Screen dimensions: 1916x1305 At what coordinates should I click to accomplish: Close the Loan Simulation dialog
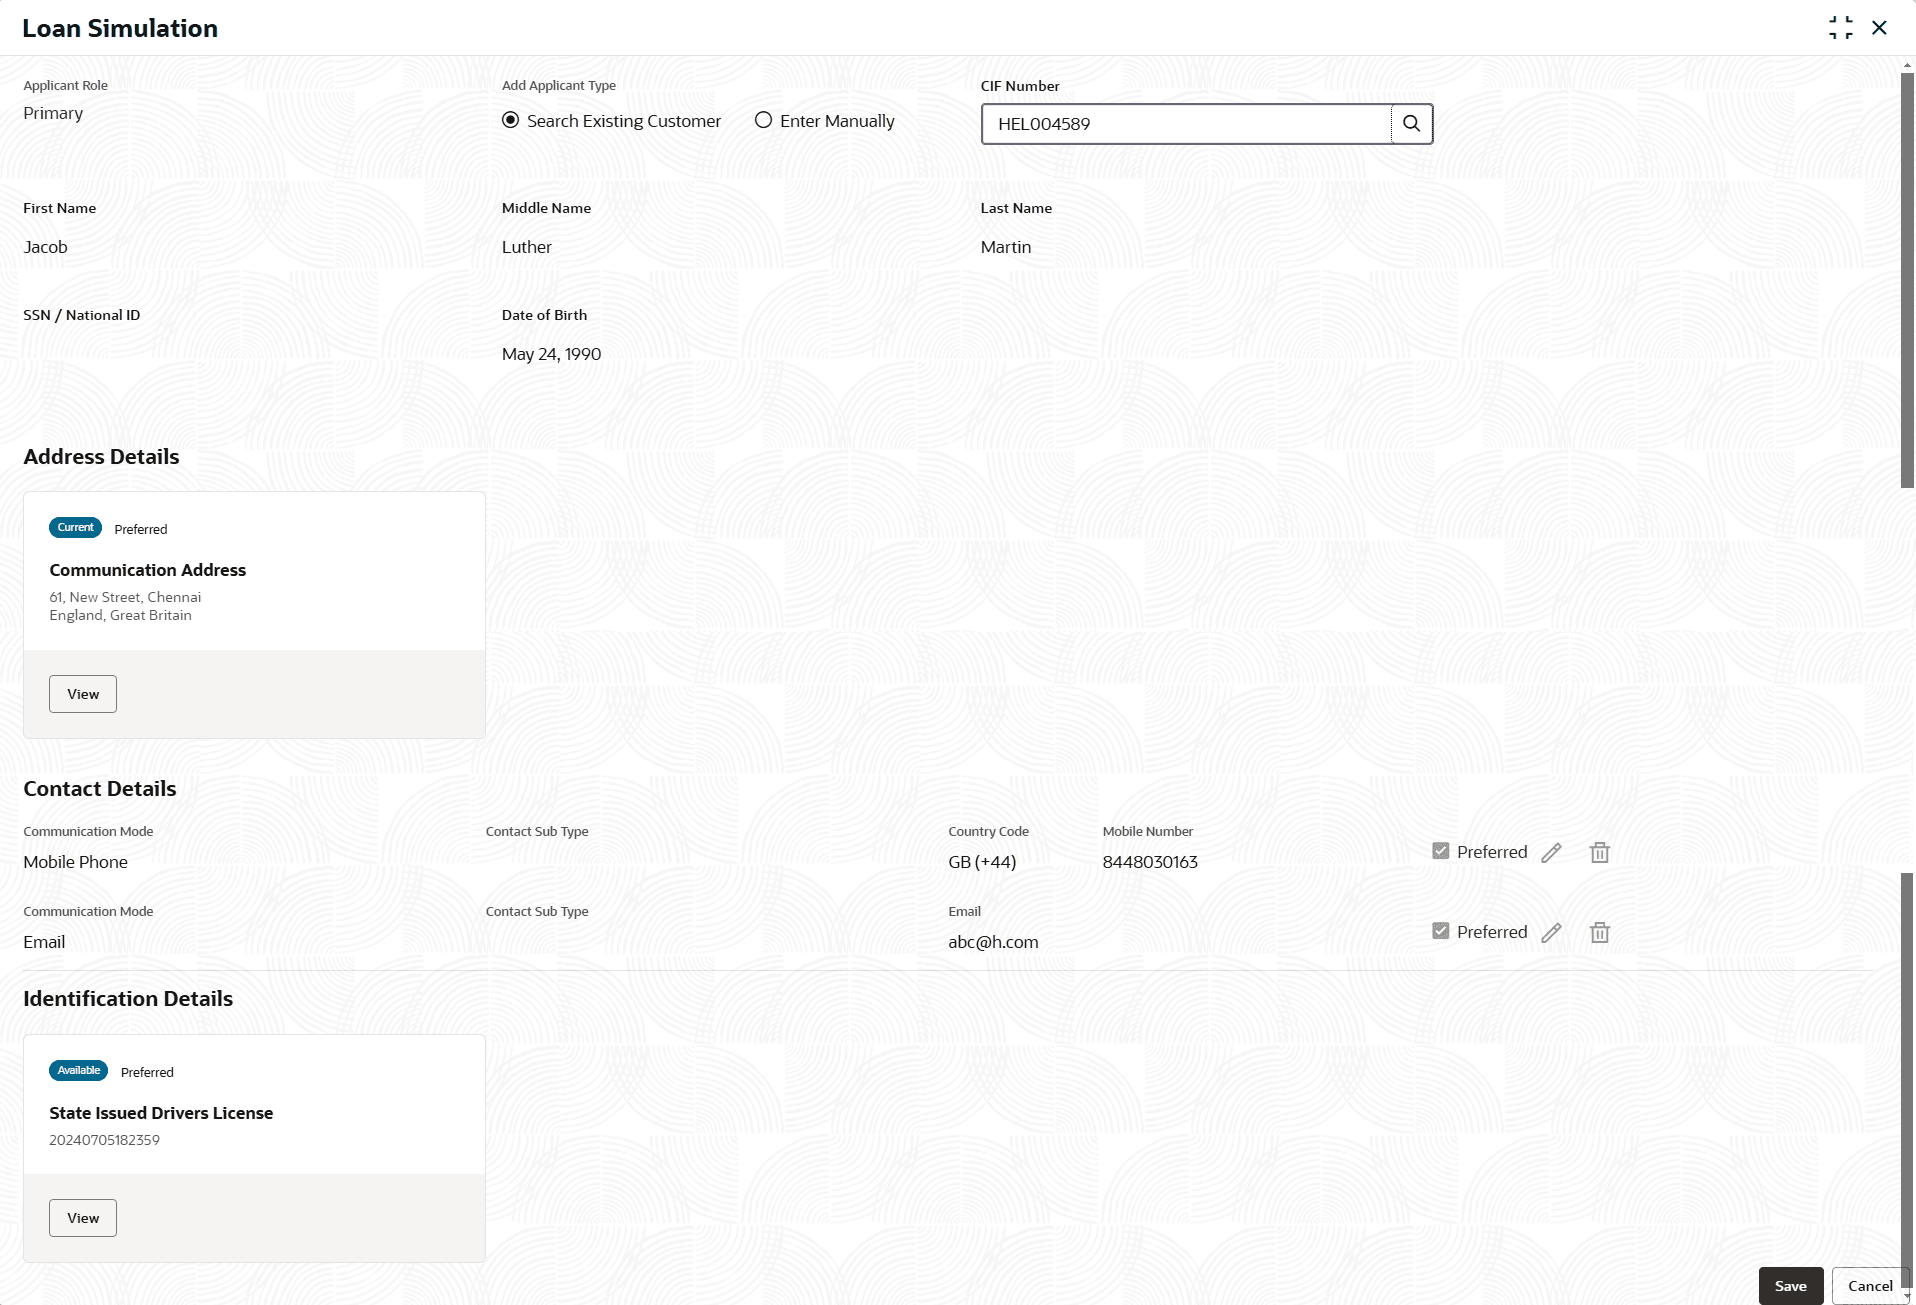pyautogui.click(x=1879, y=28)
